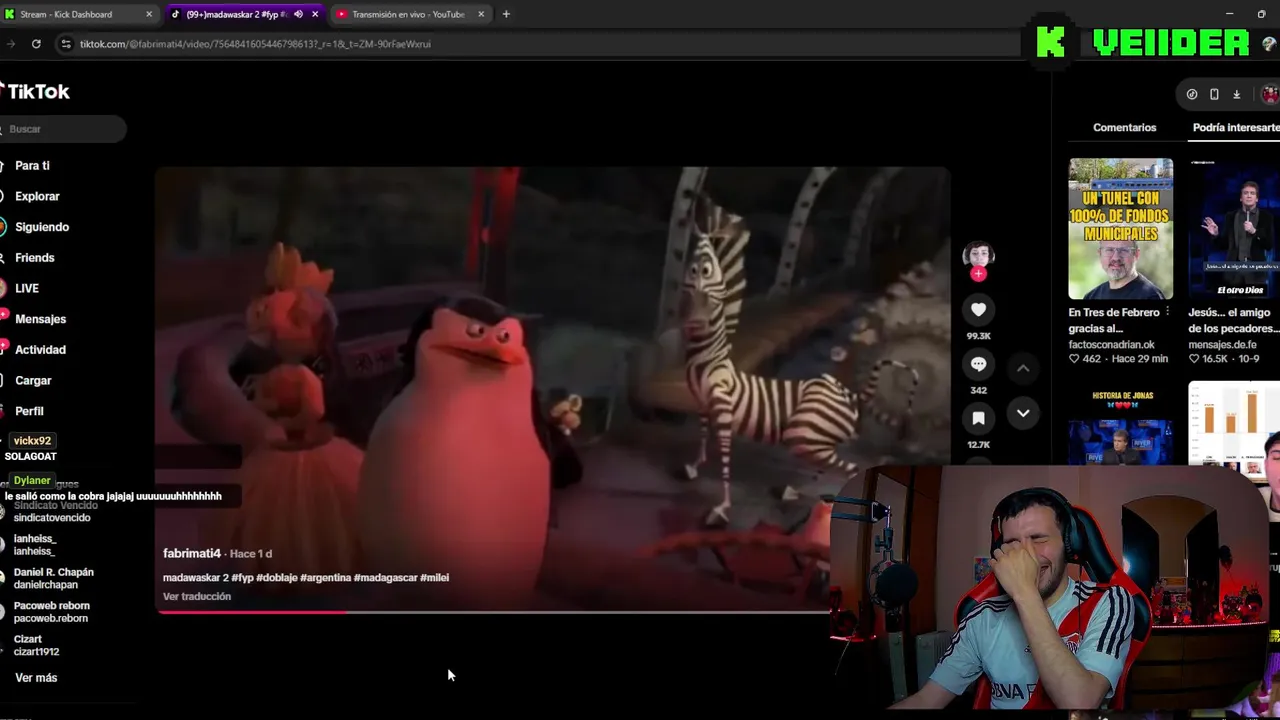Open followed account Sindicato Vencido
Viewport: 1280px width, 720px height.
pyautogui.click(x=55, y=511)
